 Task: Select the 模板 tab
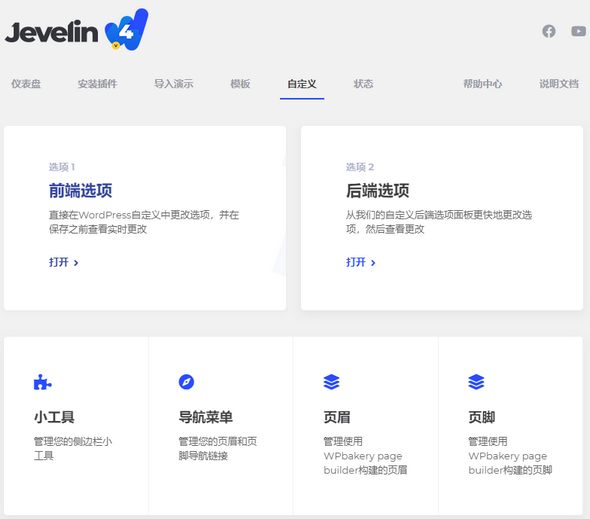click(240, 84)
